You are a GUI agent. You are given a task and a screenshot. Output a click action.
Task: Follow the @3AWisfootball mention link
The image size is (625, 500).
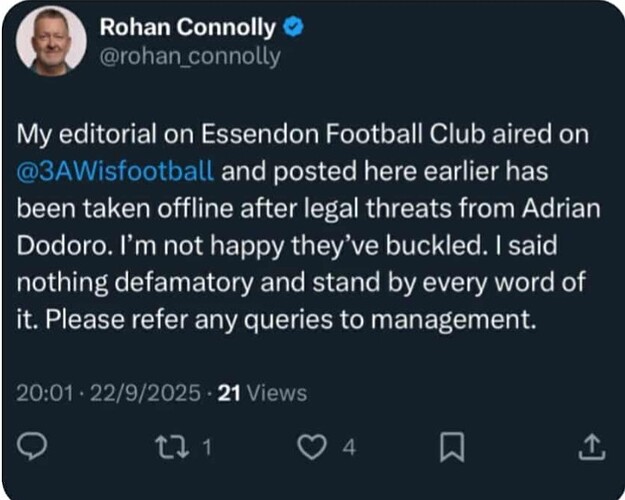116,171
